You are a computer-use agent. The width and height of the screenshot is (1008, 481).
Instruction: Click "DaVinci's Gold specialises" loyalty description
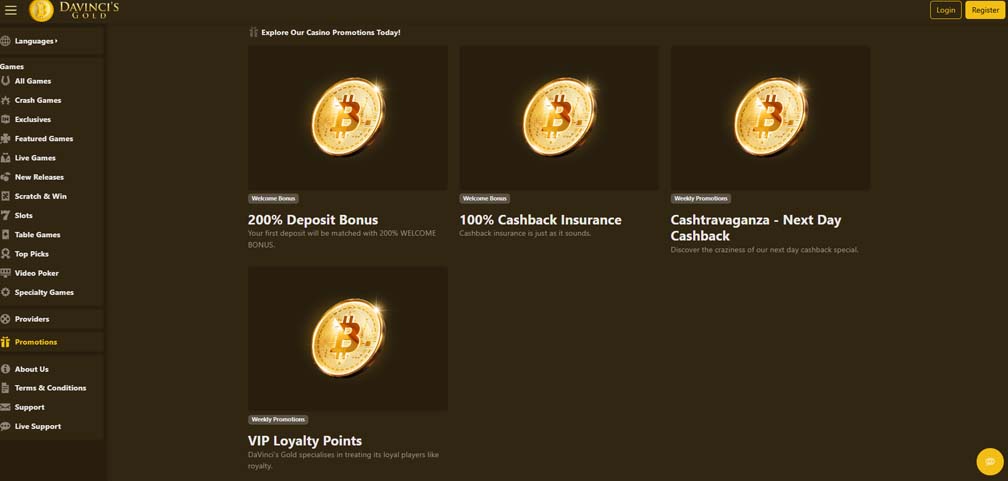pyautogui.click(x=343, y=460)
